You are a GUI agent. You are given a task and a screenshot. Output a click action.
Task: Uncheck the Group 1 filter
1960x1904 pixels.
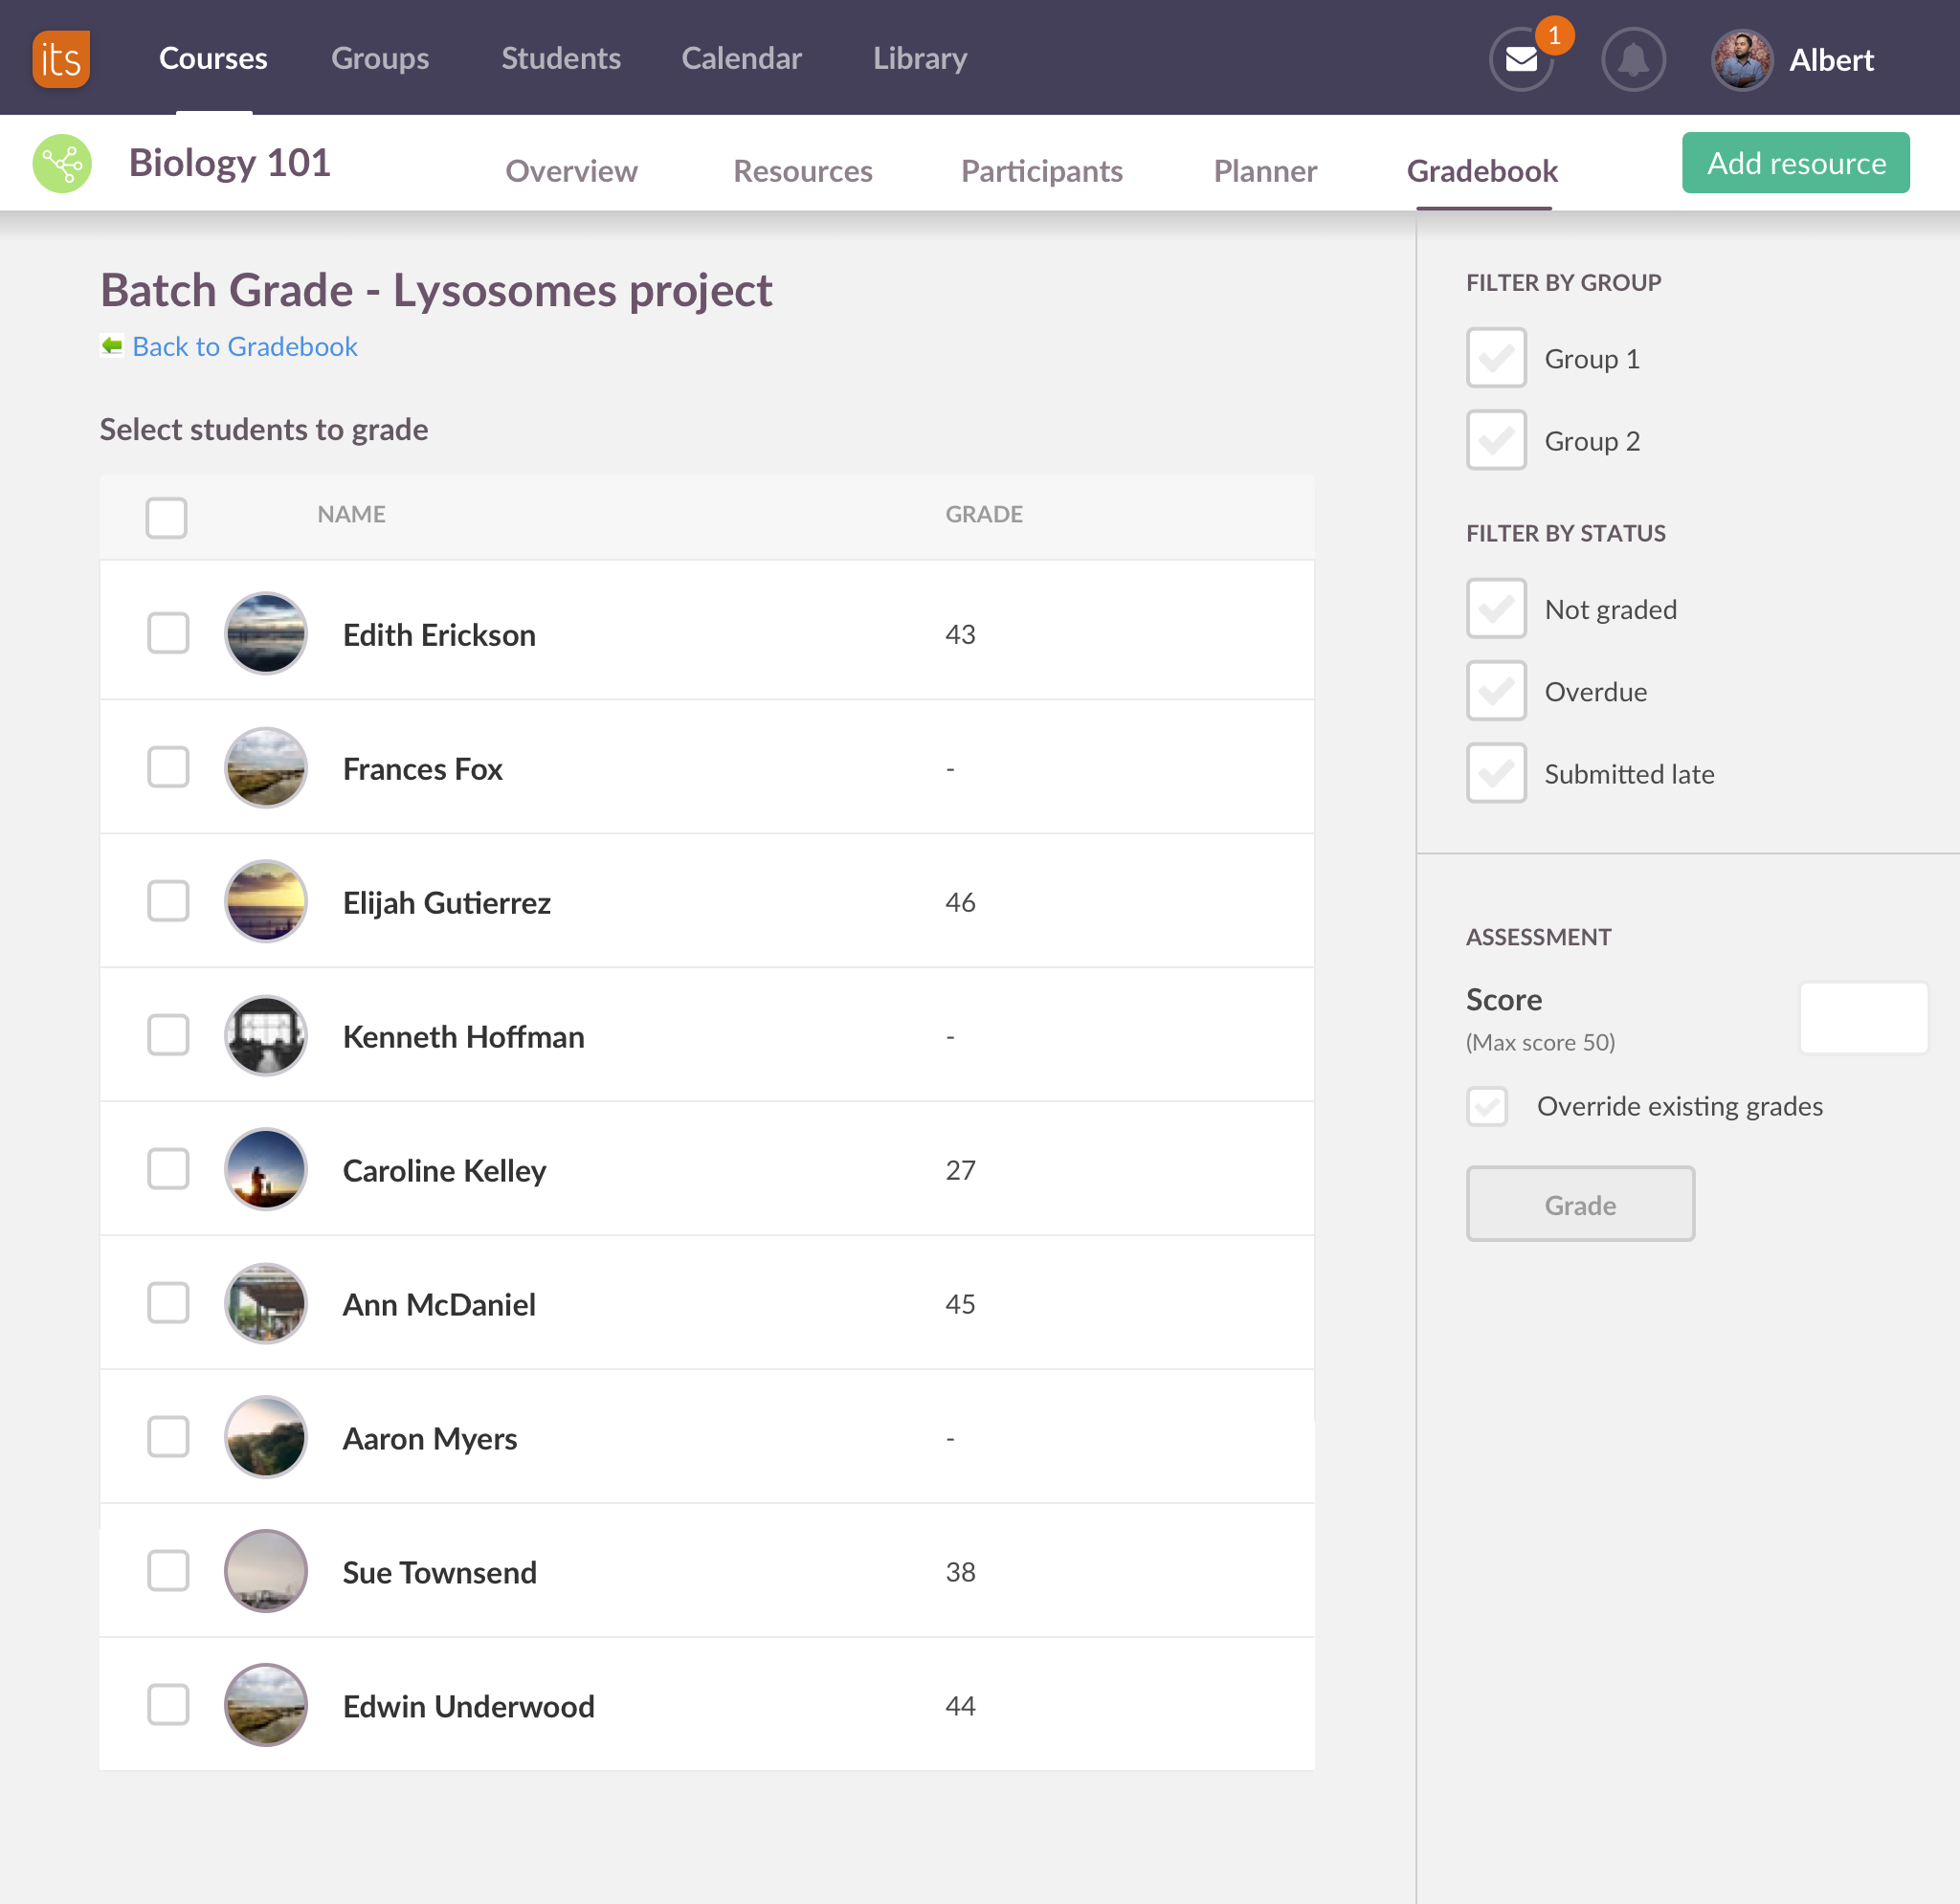1495,357
